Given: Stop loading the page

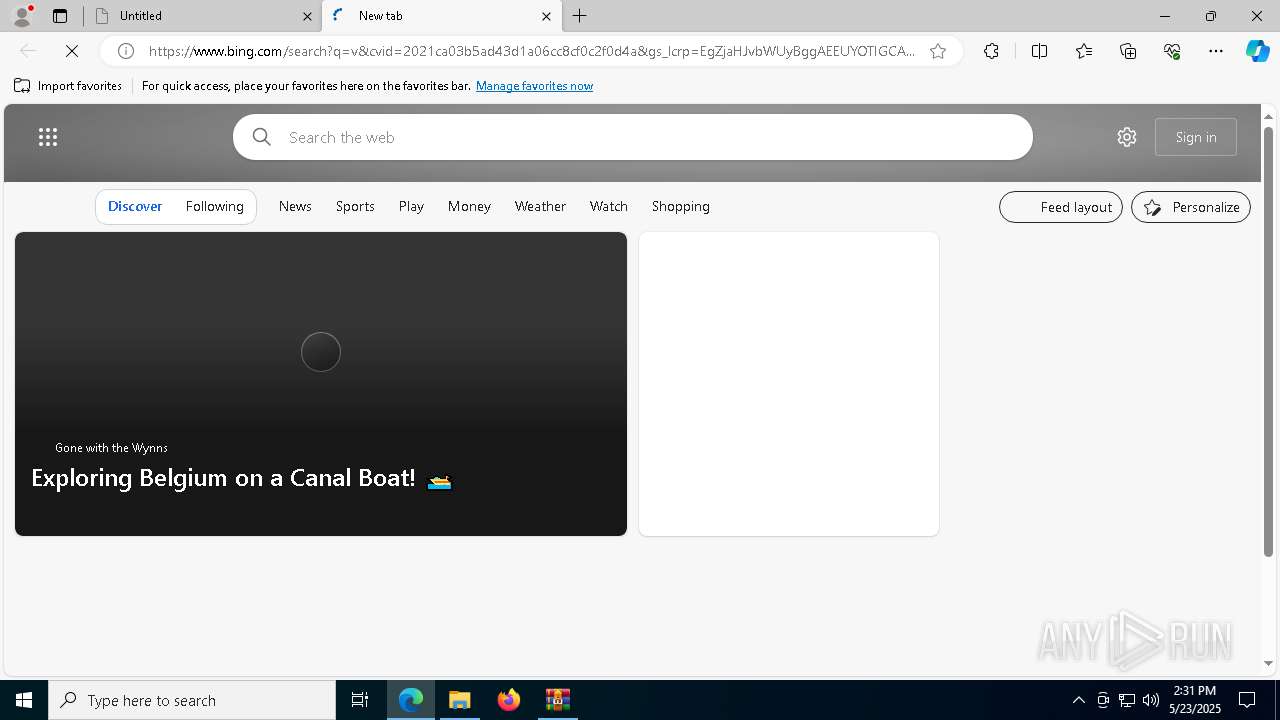Looking at the screenshot, I should 72,51.
